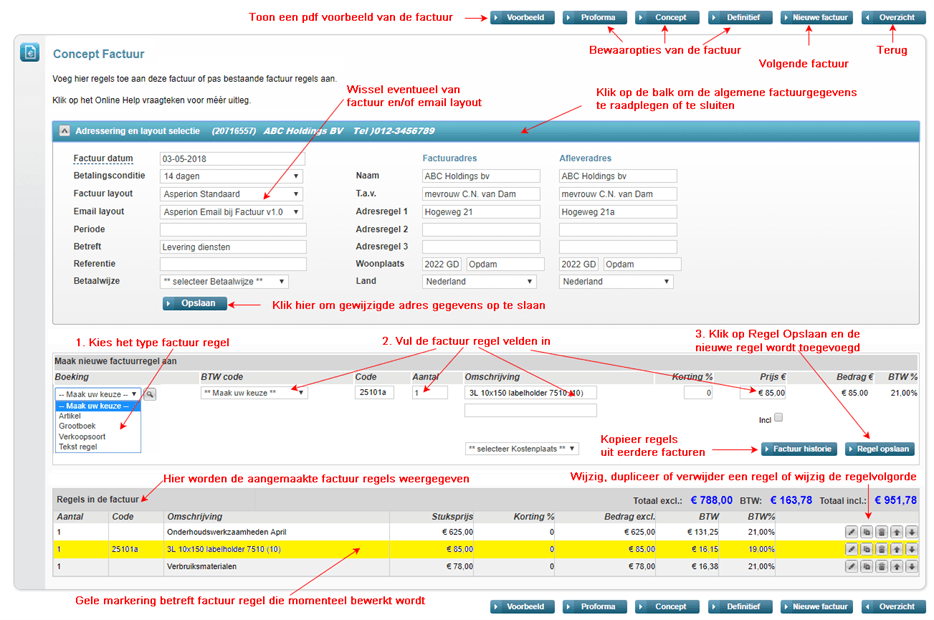Duplicate the Onderhoudswerkzaamheden April invoice line
The image size is (934, 620).
coord(867,532)
